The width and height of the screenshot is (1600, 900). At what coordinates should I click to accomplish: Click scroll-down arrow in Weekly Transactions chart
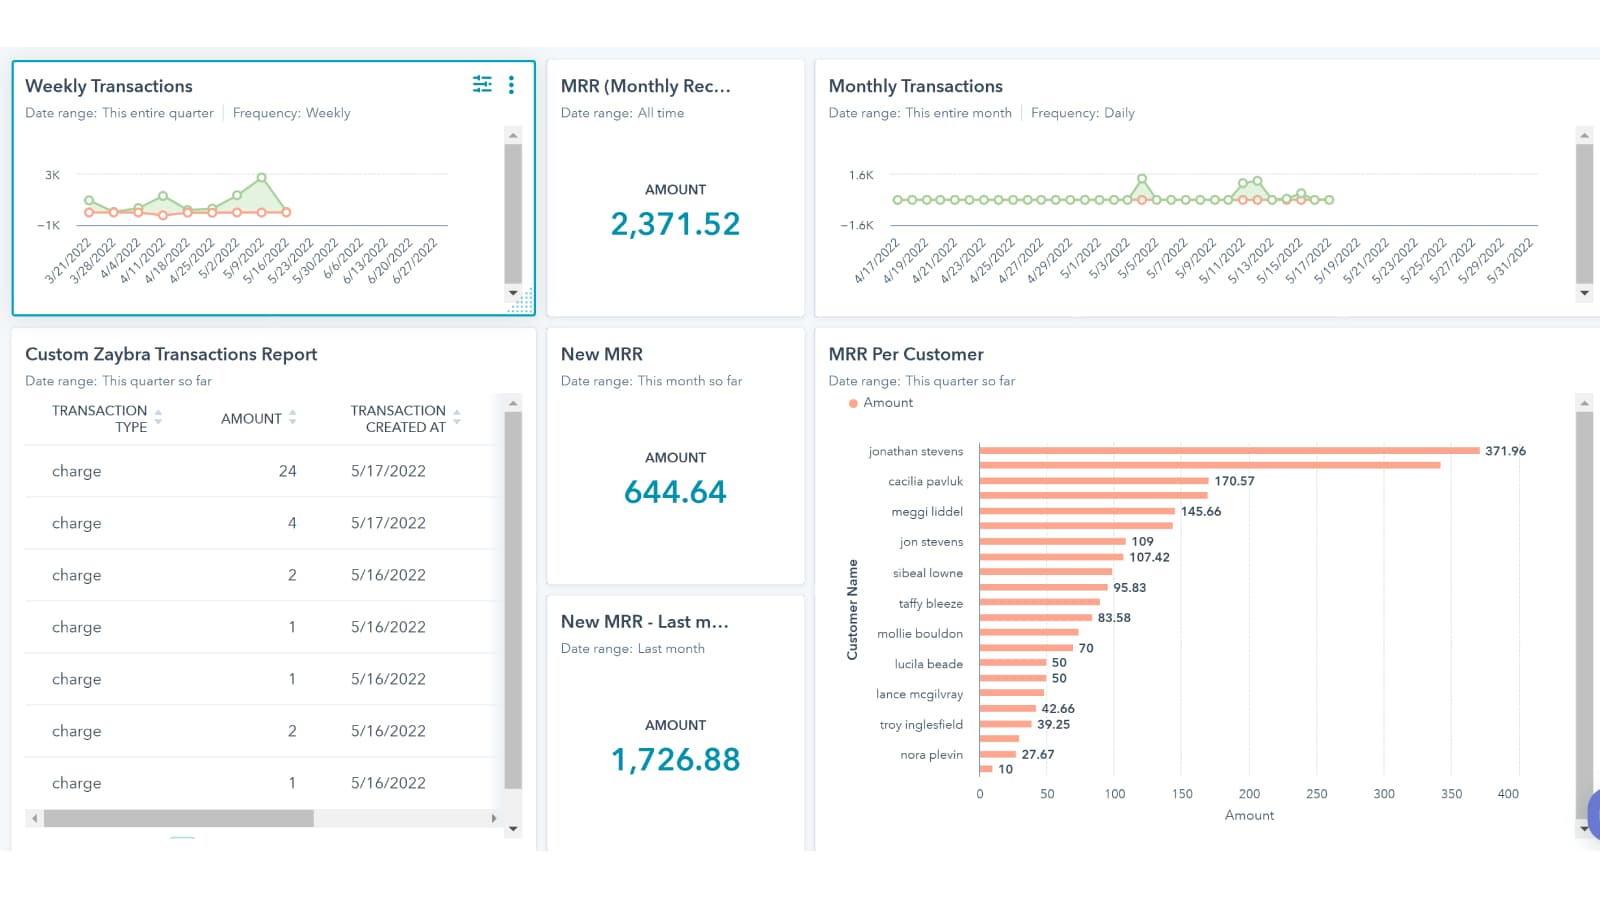click(513, 293)
